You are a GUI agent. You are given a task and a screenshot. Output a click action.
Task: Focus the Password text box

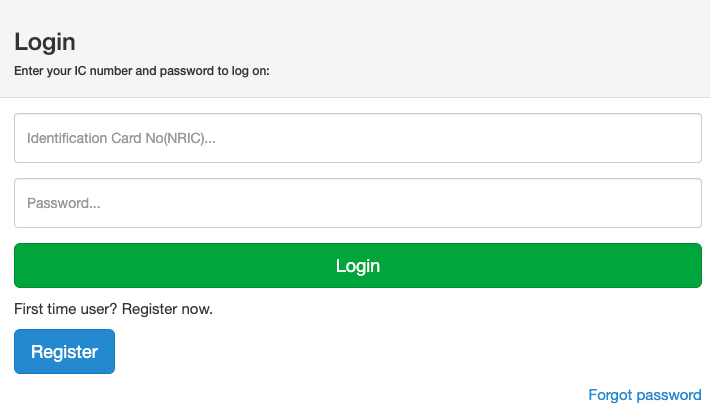coord(357,203)
